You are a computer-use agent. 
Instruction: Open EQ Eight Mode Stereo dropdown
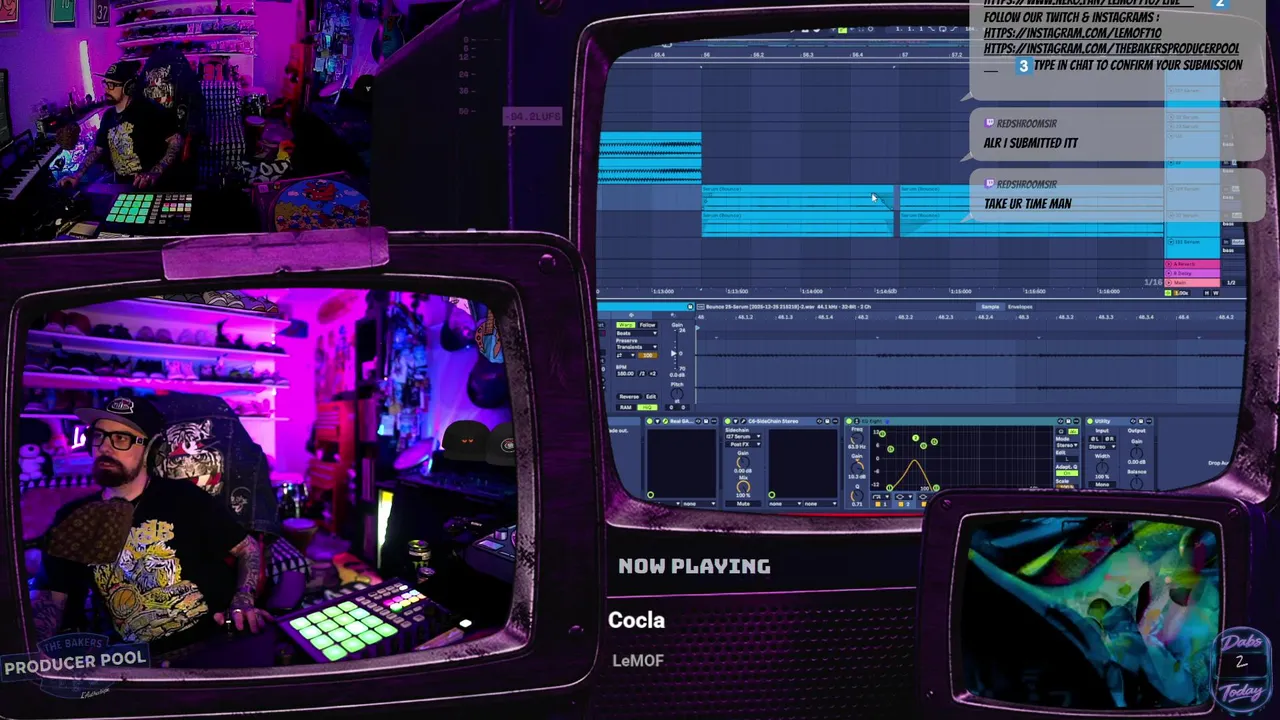1066,445
